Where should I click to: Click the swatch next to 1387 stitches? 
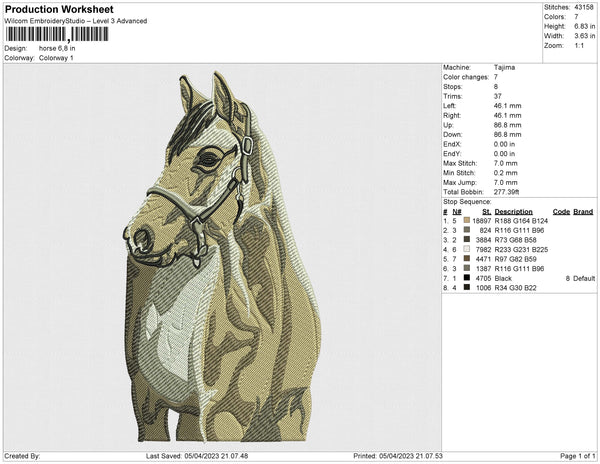click(x=466, y=268)
